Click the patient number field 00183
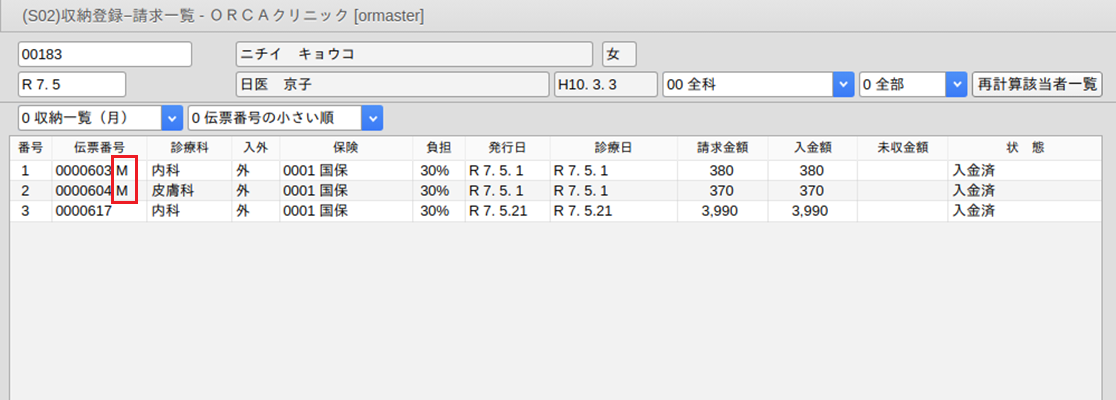Screen dimensions: 1116x400 [x=104, y=54]
